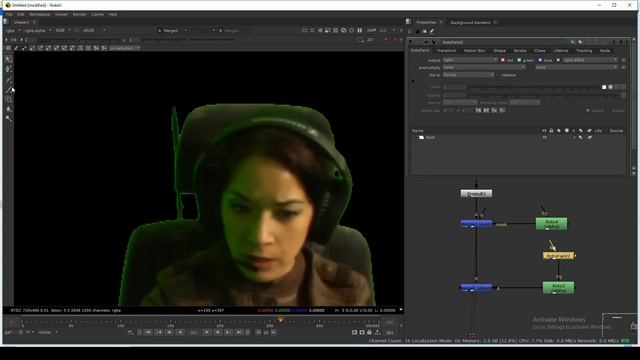Select the Premult1 node in node graph

coord(476,194)
